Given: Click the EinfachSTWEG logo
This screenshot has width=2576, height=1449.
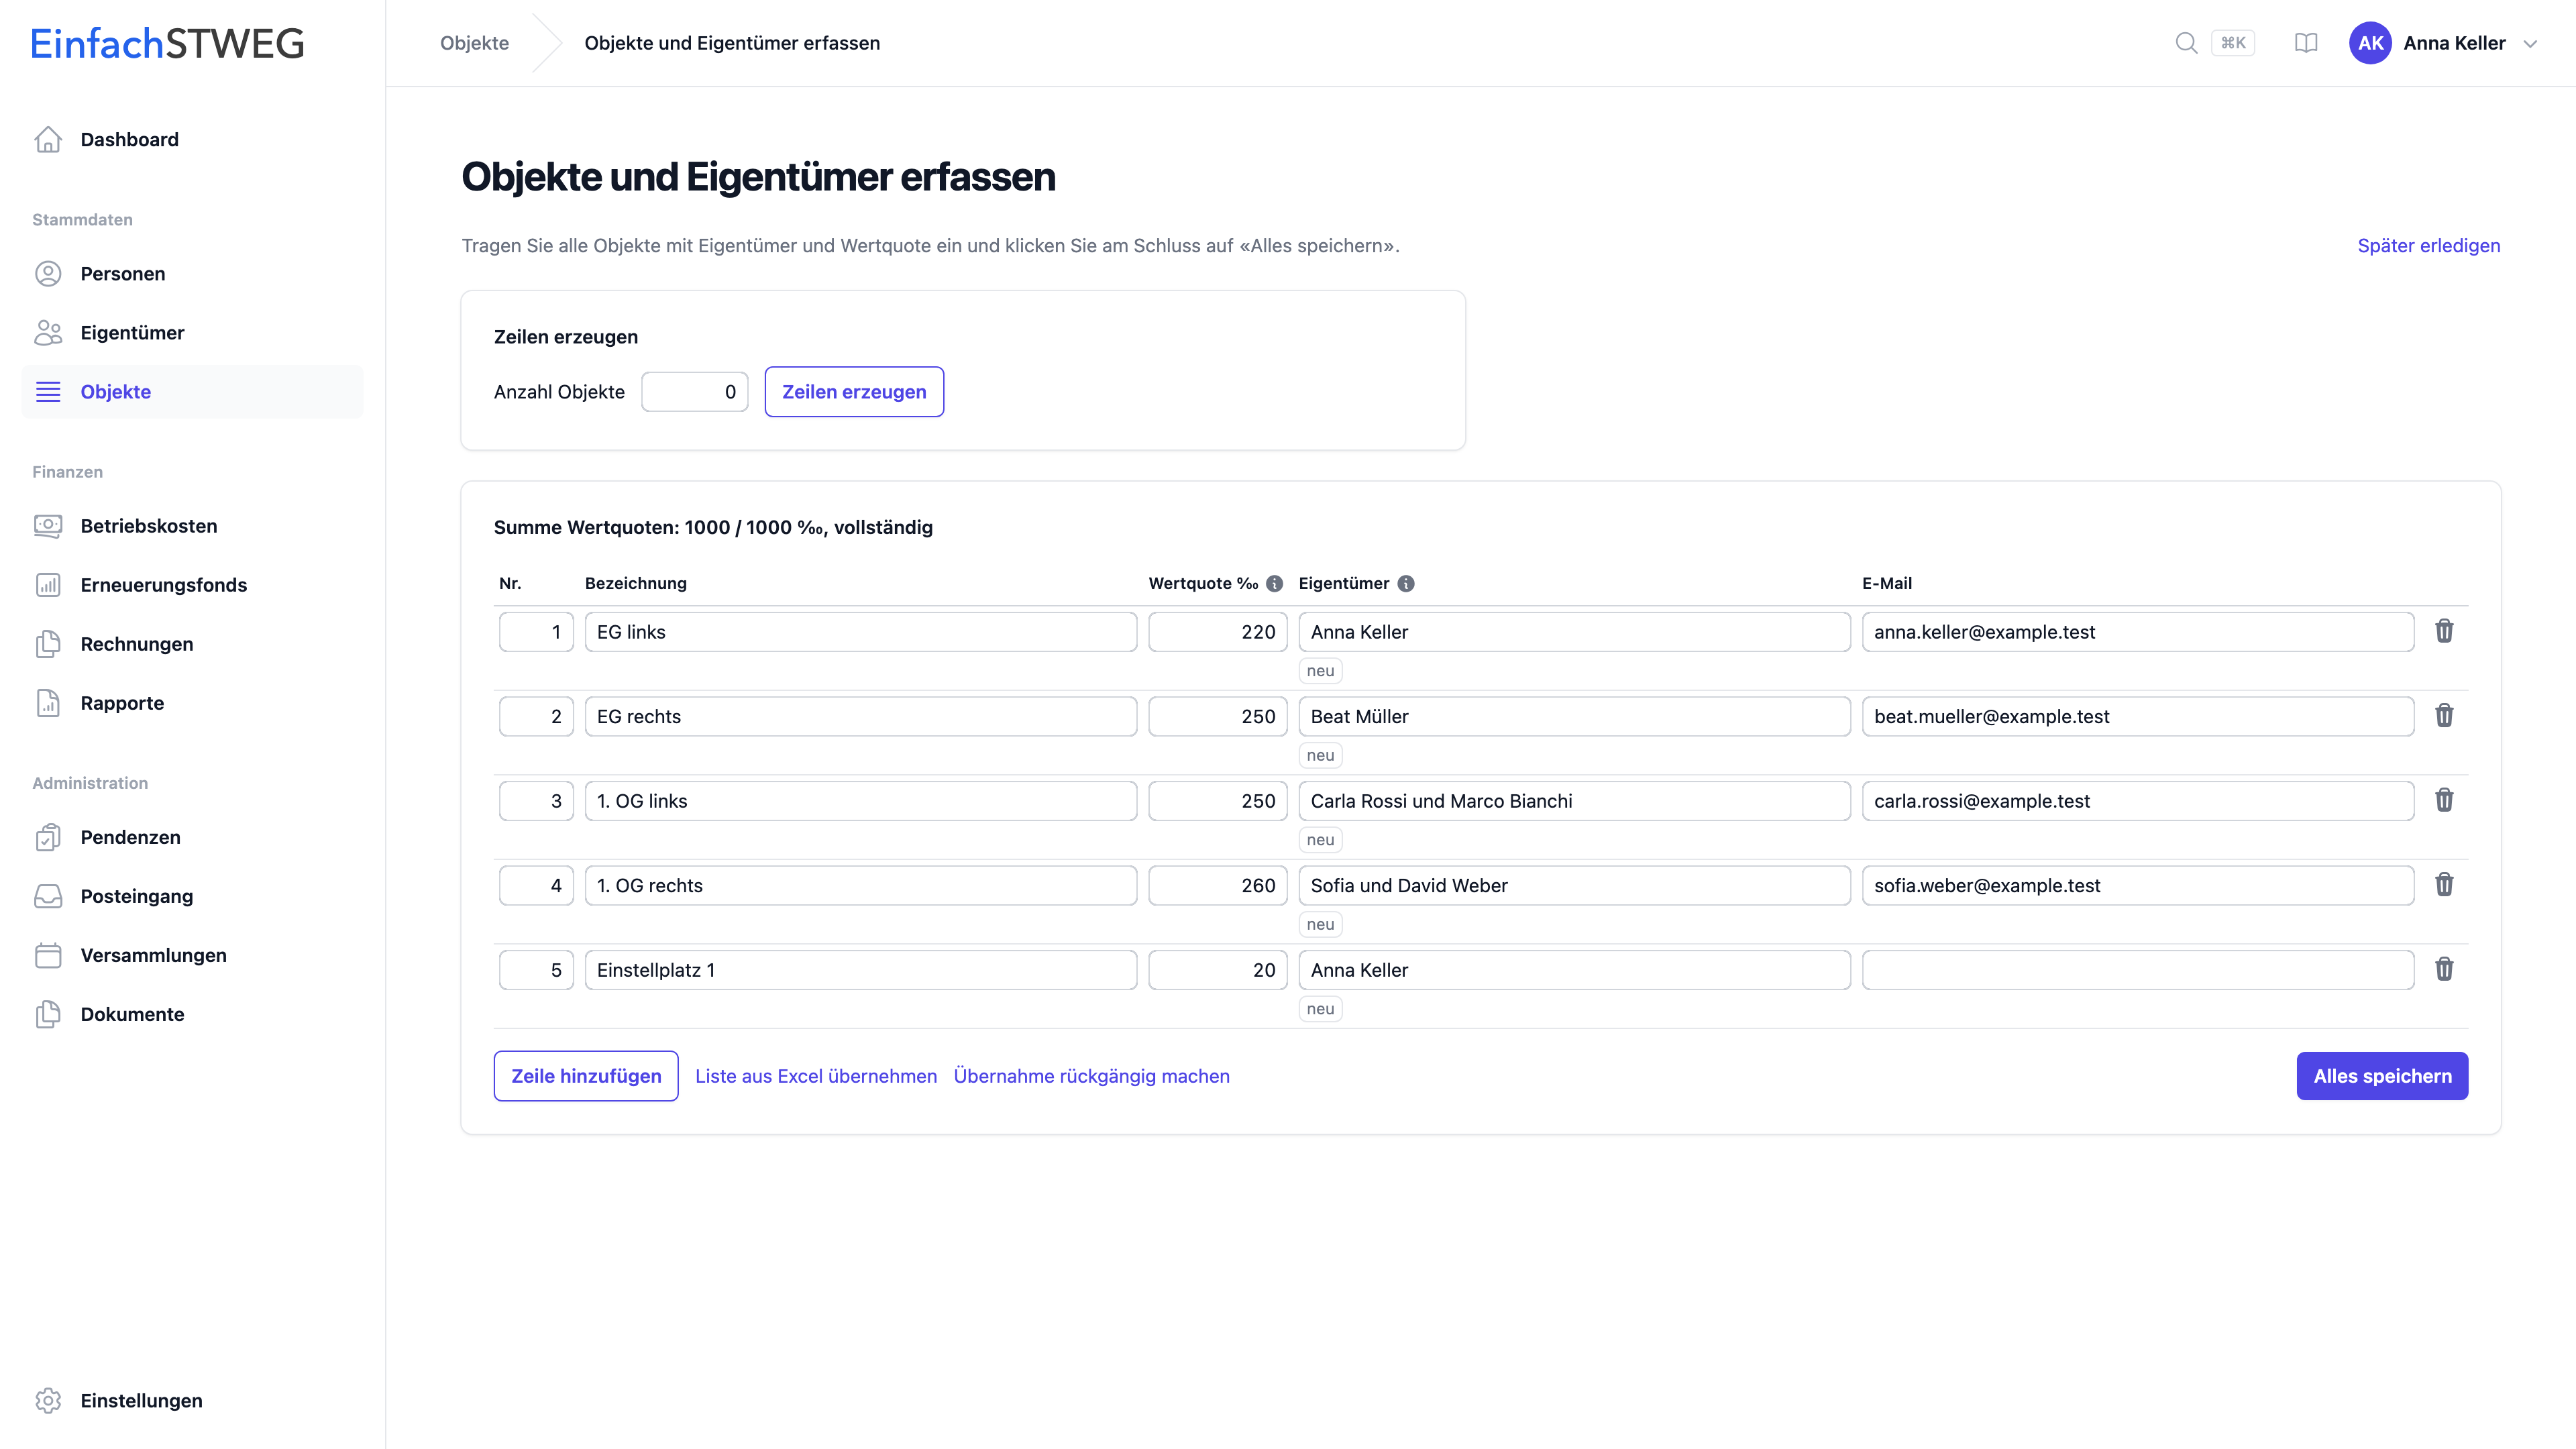Looking at the screenshot, I should pos(168,43).
